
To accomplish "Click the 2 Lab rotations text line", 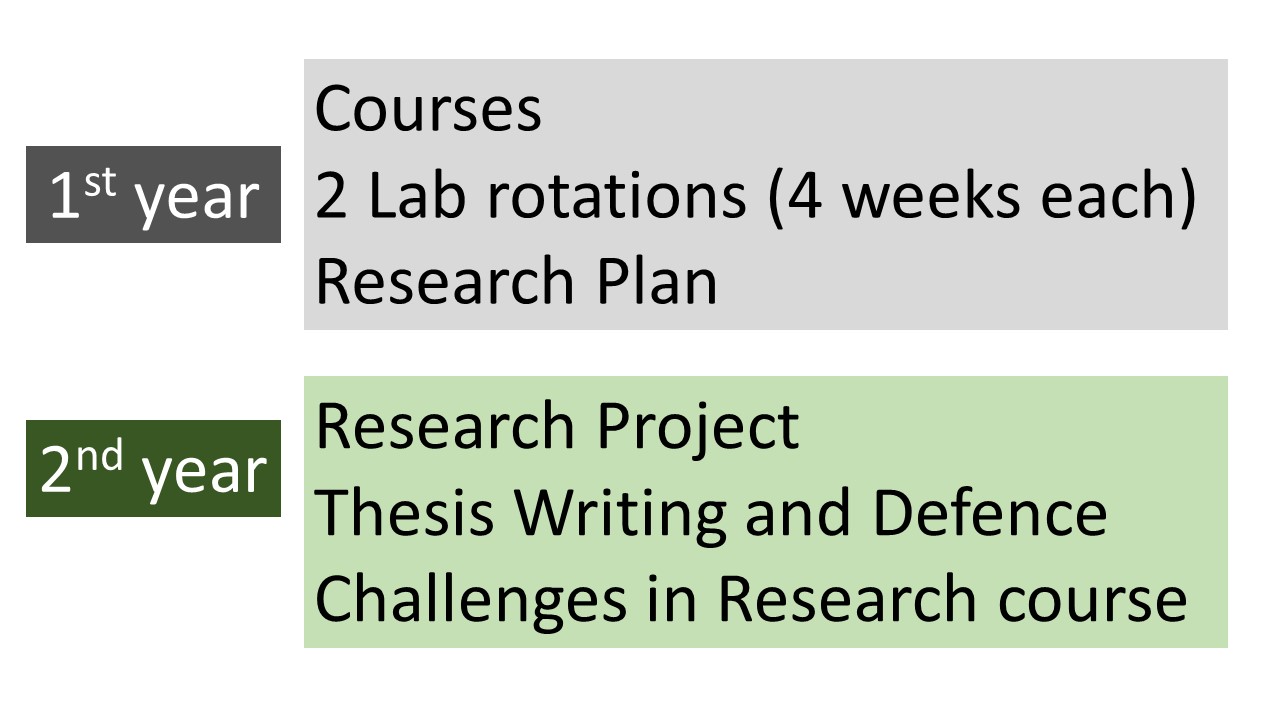I will click(755, 196).
